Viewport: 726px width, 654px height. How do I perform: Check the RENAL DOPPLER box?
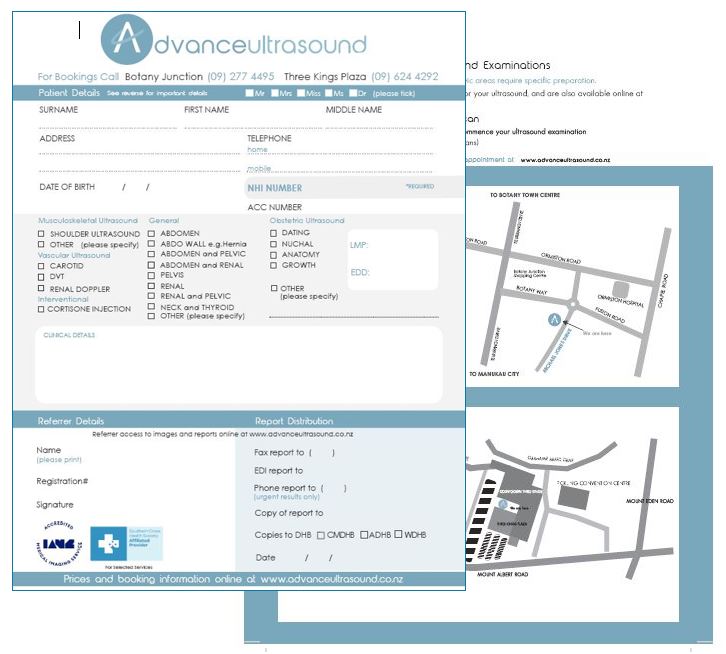coord(41,288)
